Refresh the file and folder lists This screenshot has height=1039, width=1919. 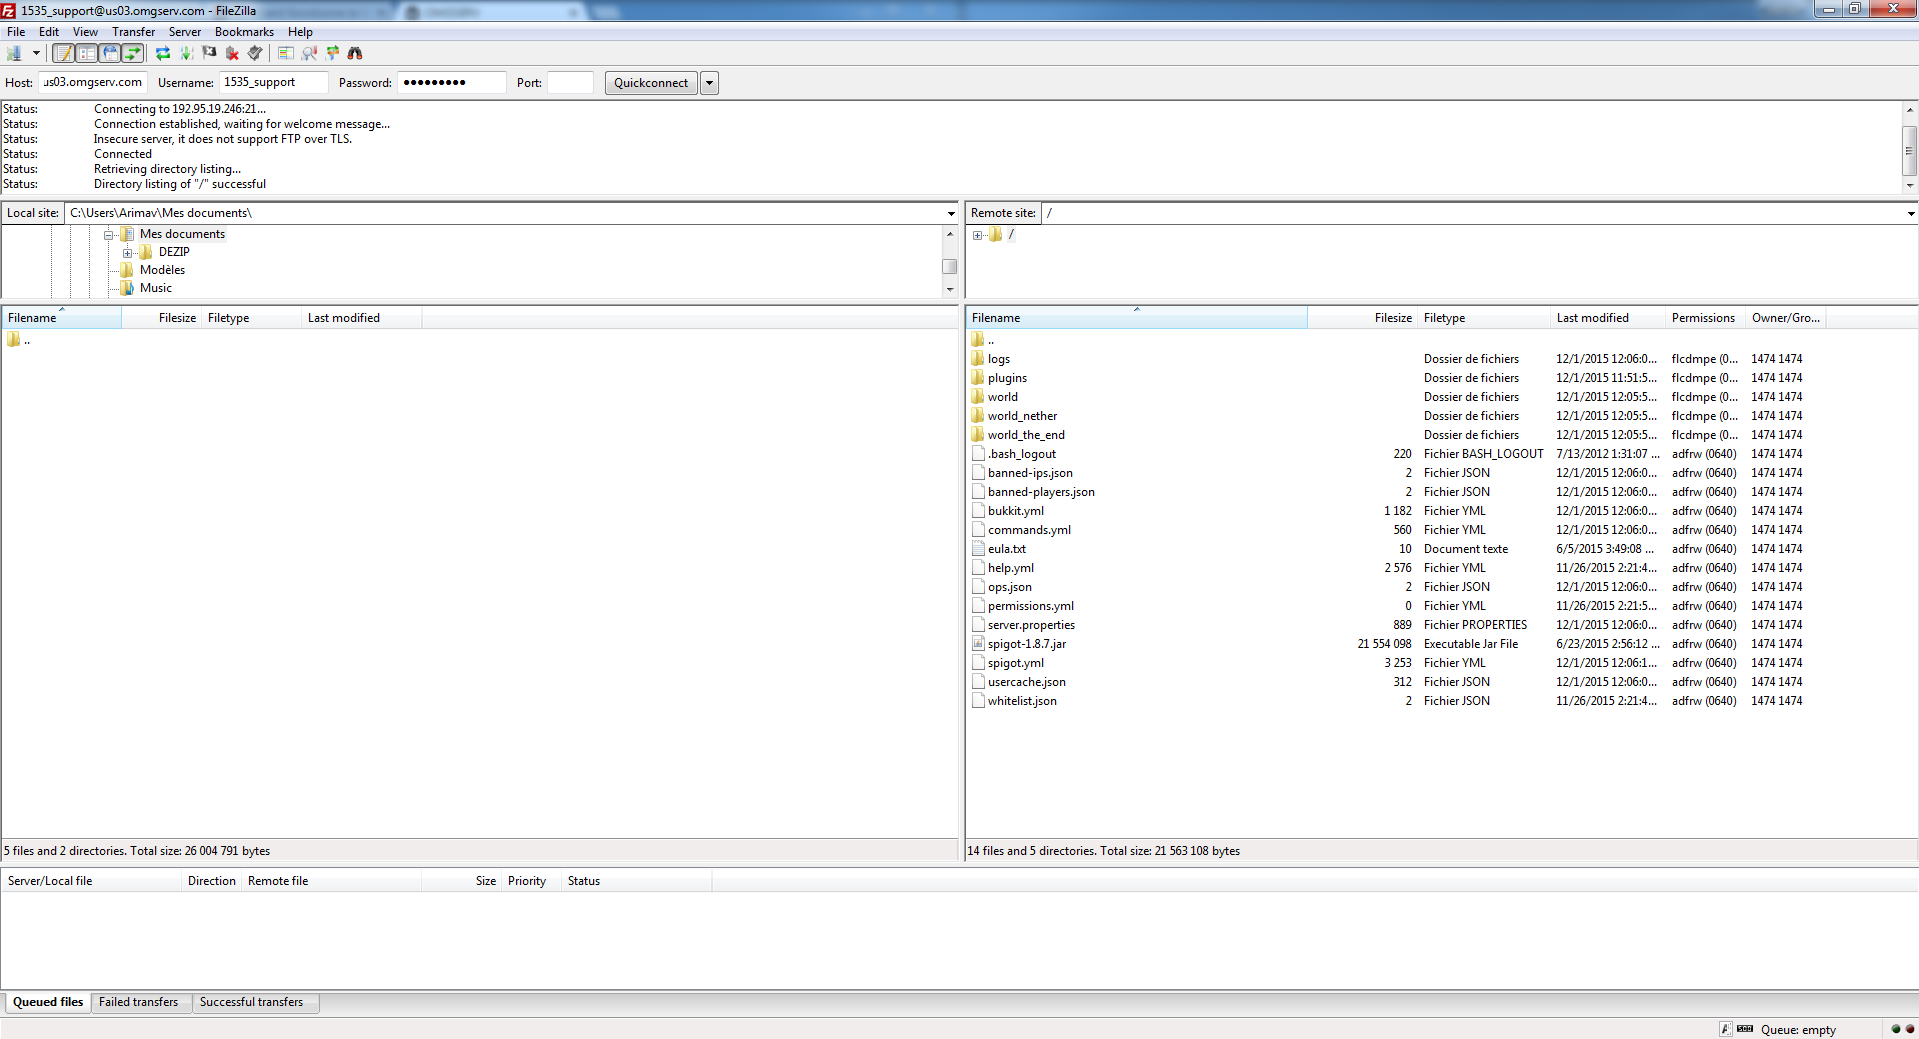[163, 53]
